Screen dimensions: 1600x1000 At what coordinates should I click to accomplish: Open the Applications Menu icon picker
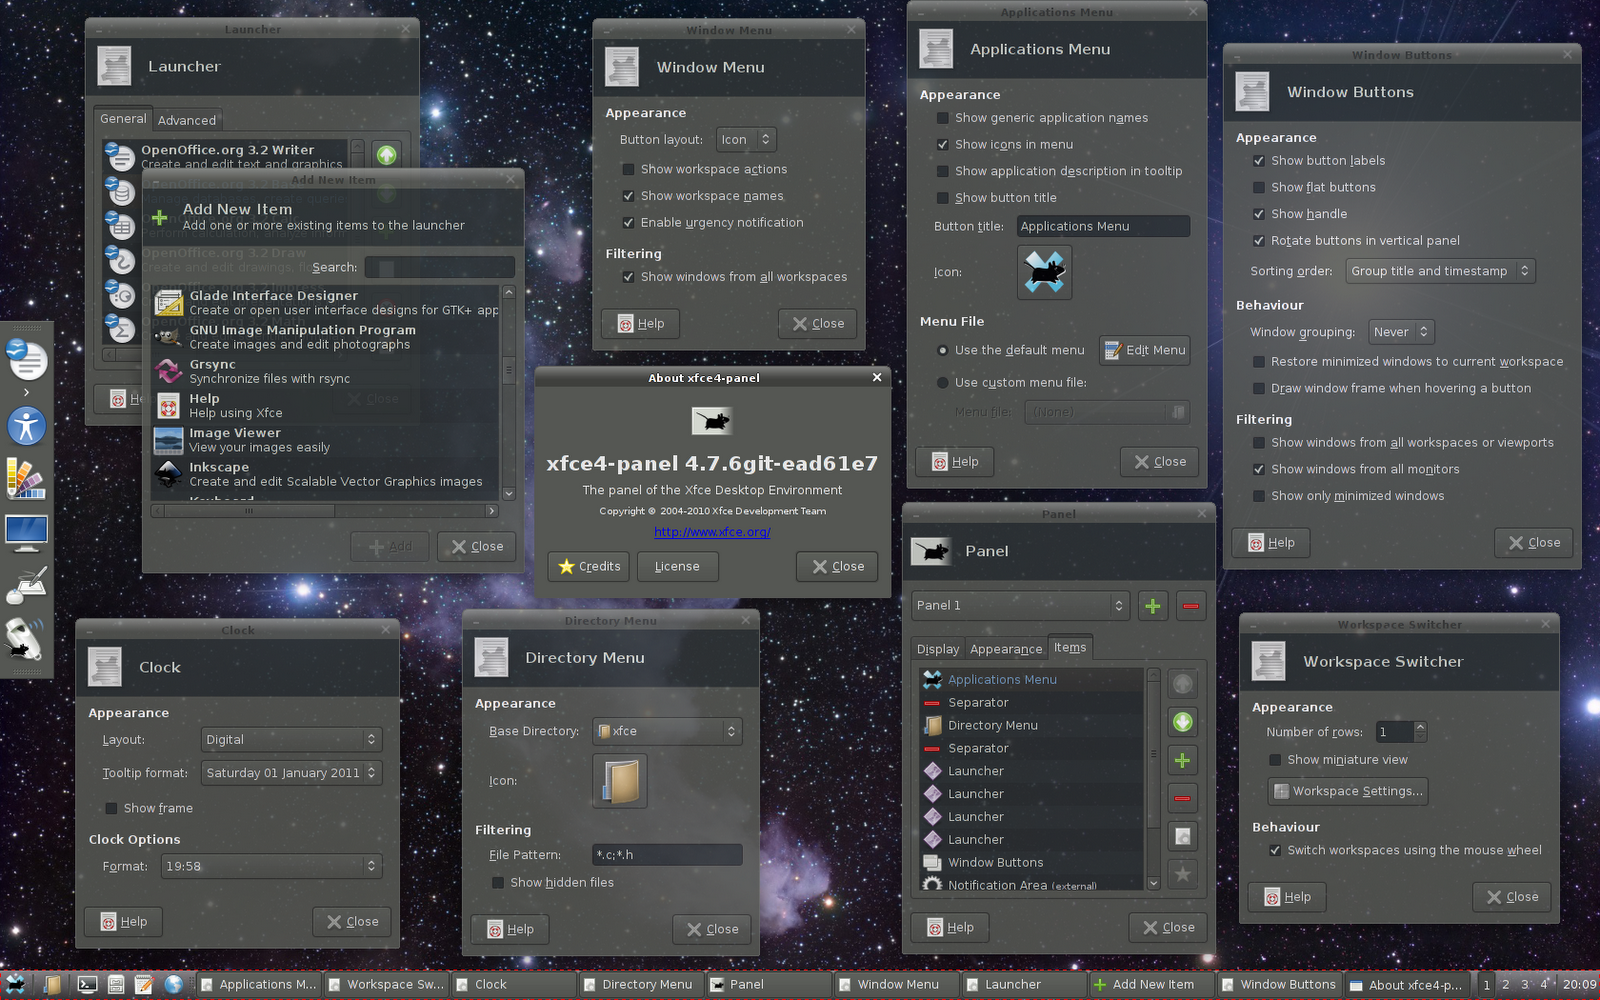[x=1044, y=271]
